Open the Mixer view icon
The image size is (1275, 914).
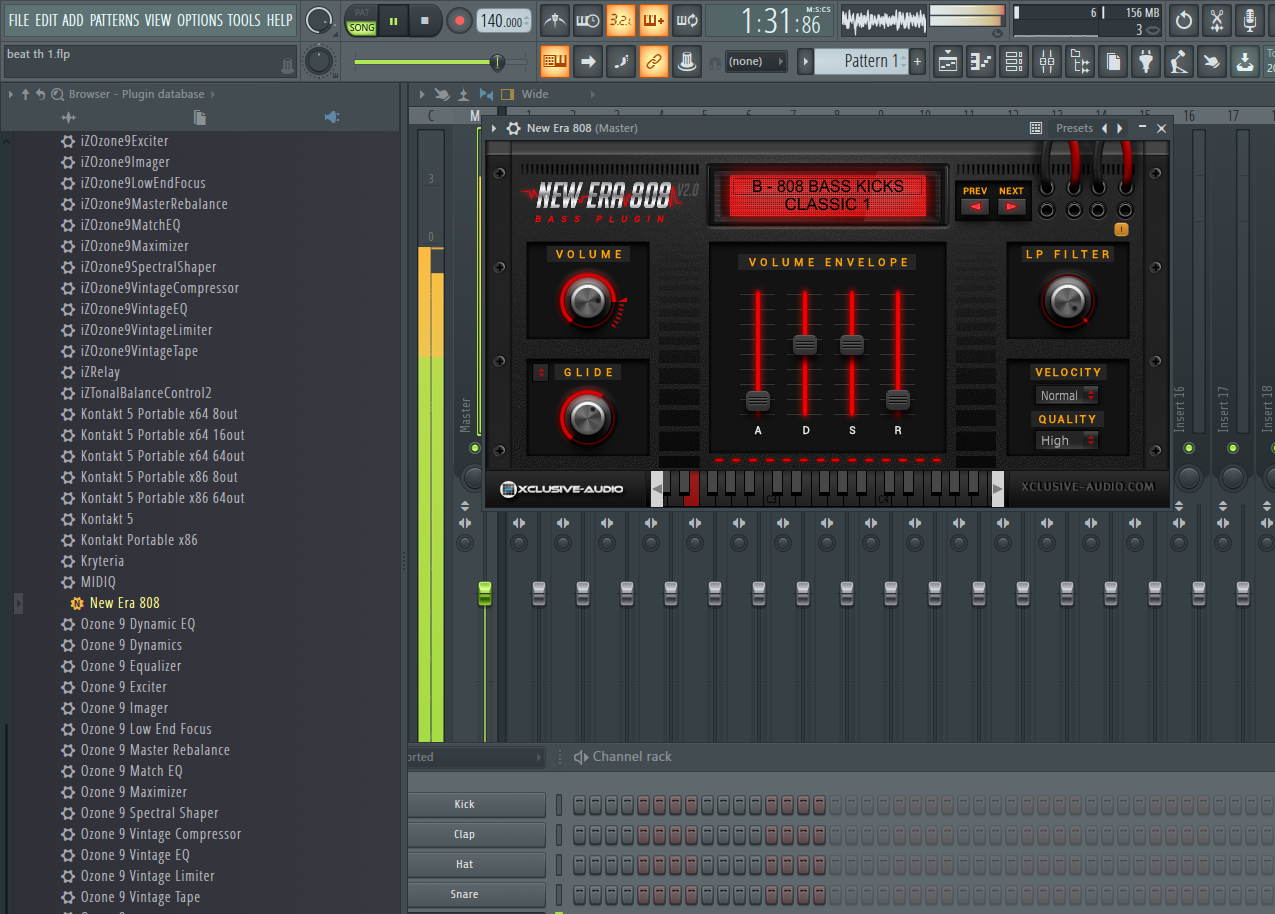pos(1047,62)
